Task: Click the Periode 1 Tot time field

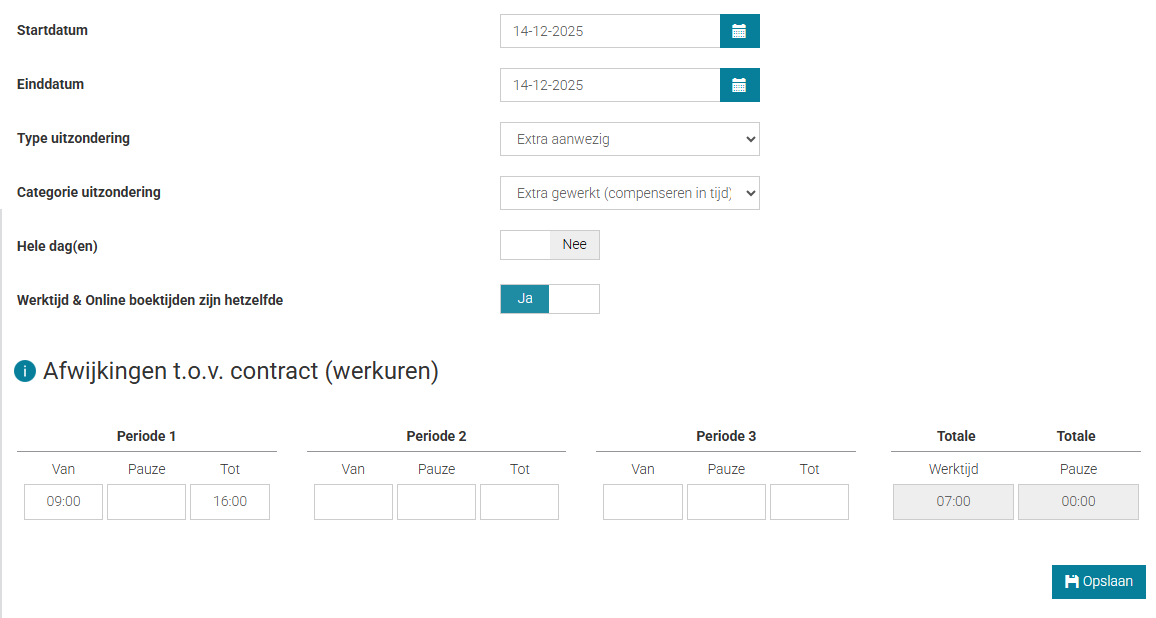Action: tap(230, 502)
